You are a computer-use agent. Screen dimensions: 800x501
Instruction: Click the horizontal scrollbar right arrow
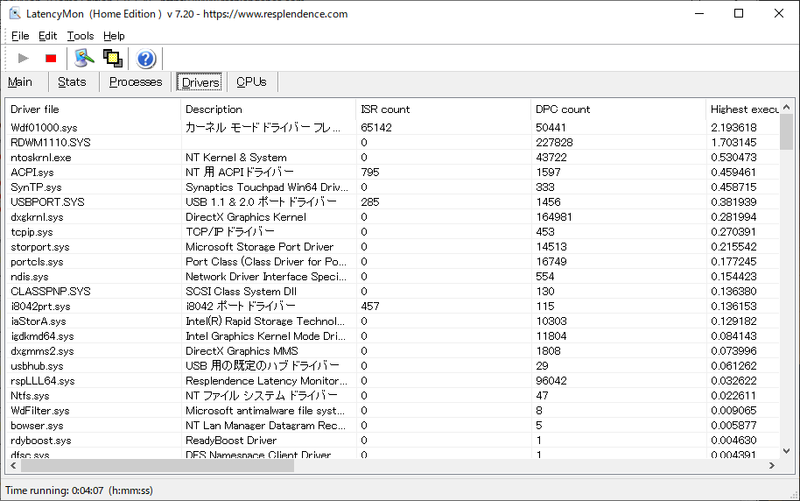(771, 465)
